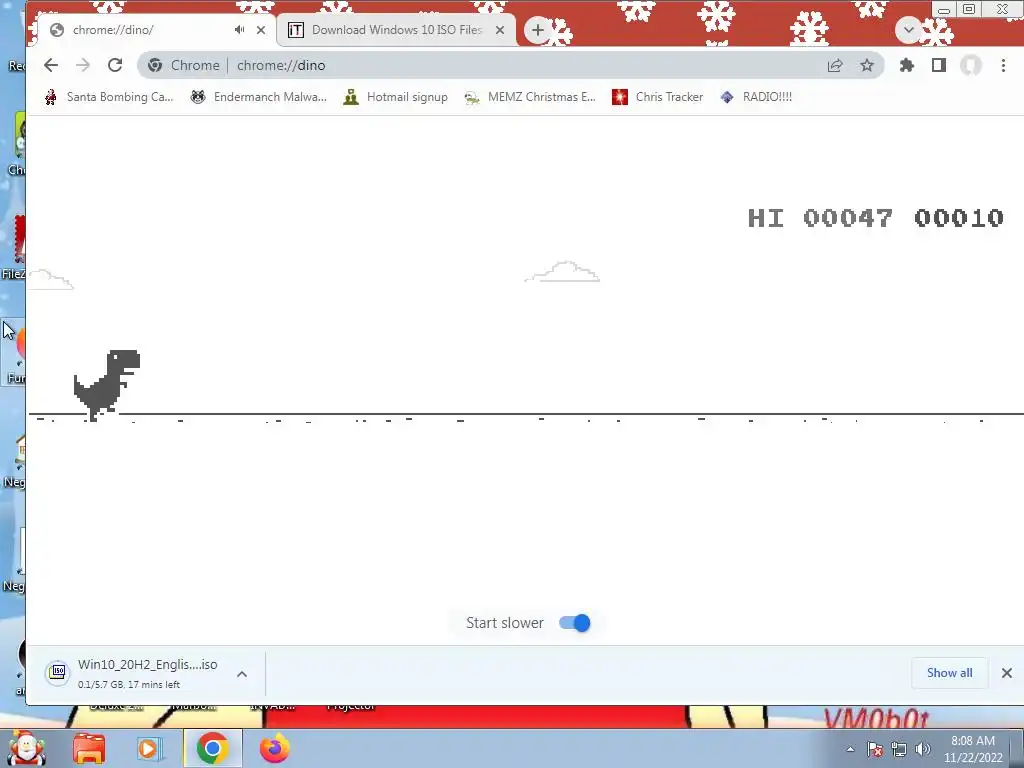Open Firefox from the taskbar

click(274, 748)
